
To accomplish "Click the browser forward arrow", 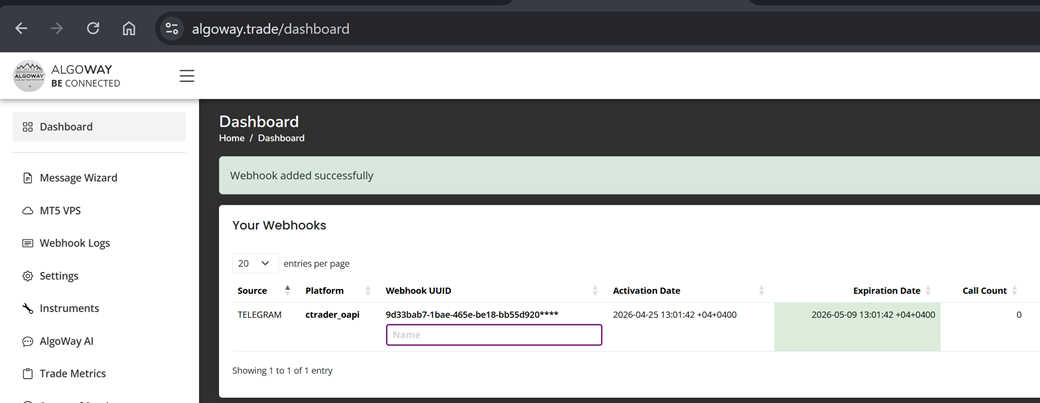I will [x=57, y=29].
